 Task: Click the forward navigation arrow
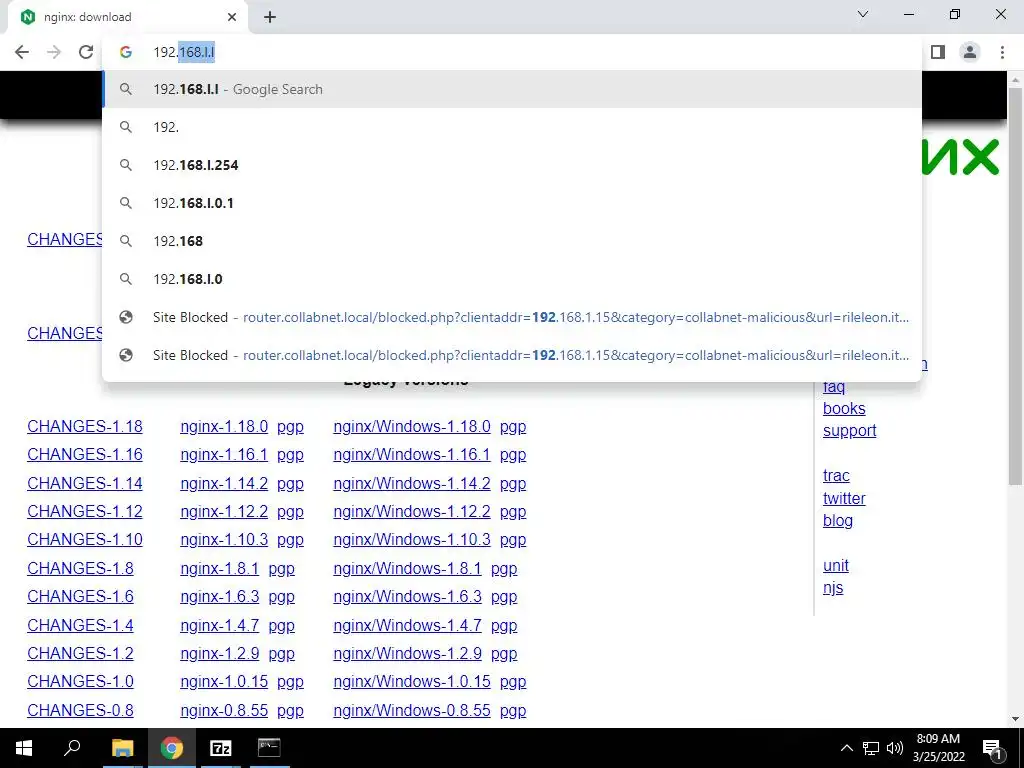54,52
